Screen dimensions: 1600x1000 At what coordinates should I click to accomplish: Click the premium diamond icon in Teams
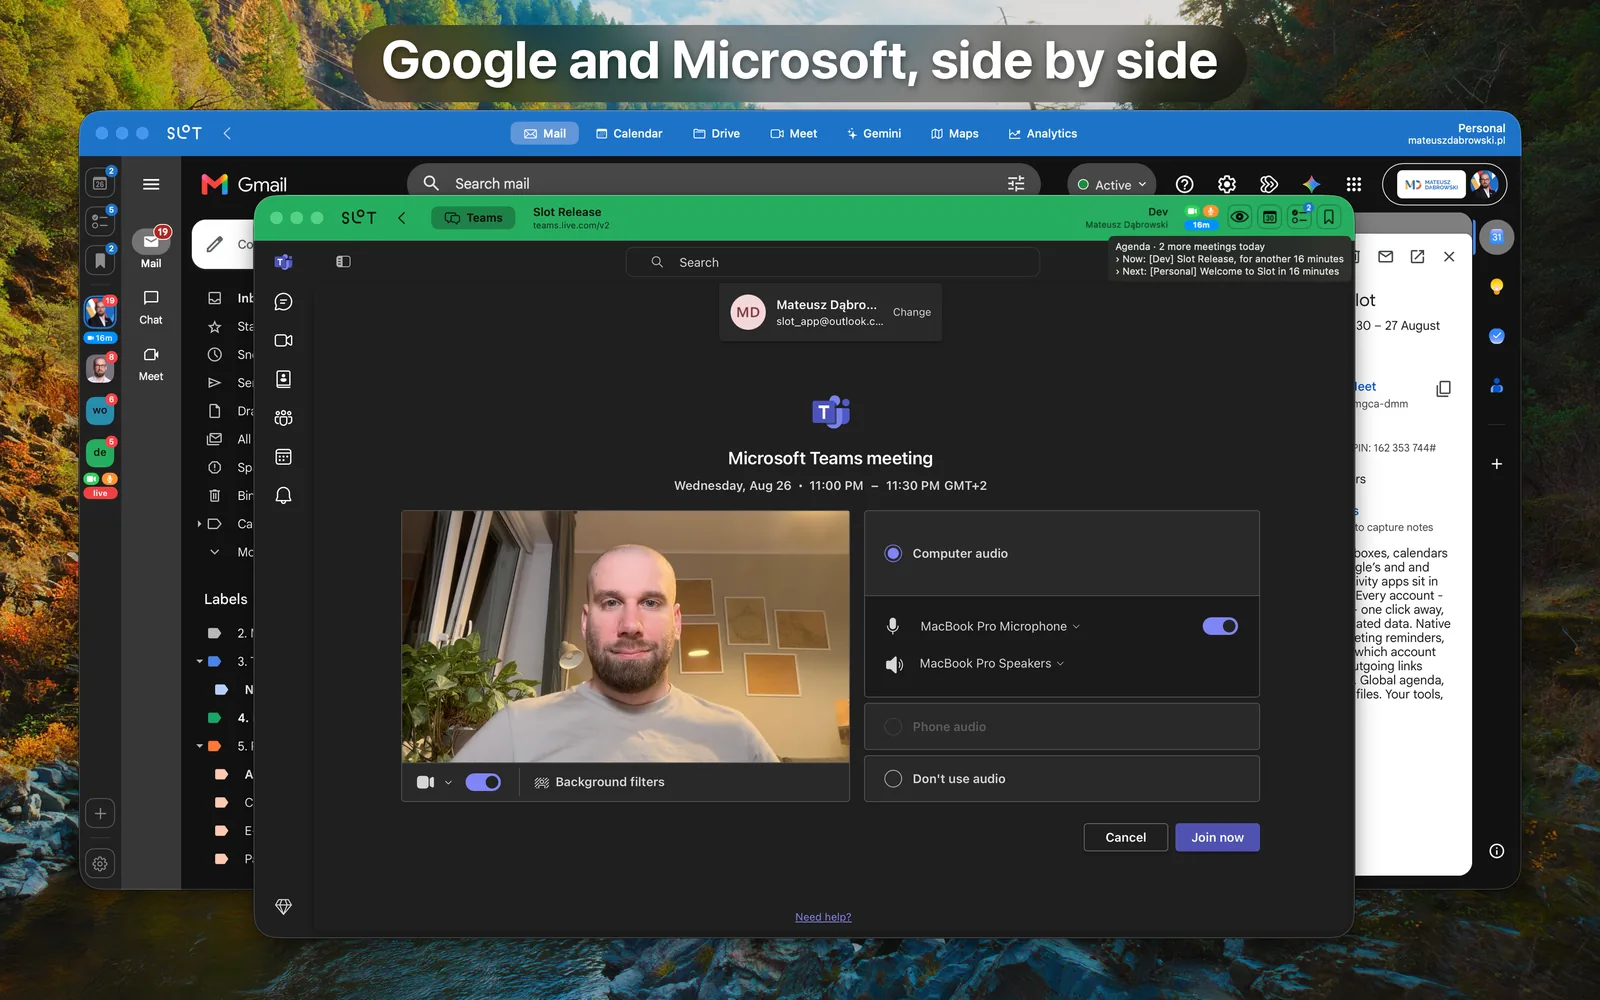[x=283, y=906]
